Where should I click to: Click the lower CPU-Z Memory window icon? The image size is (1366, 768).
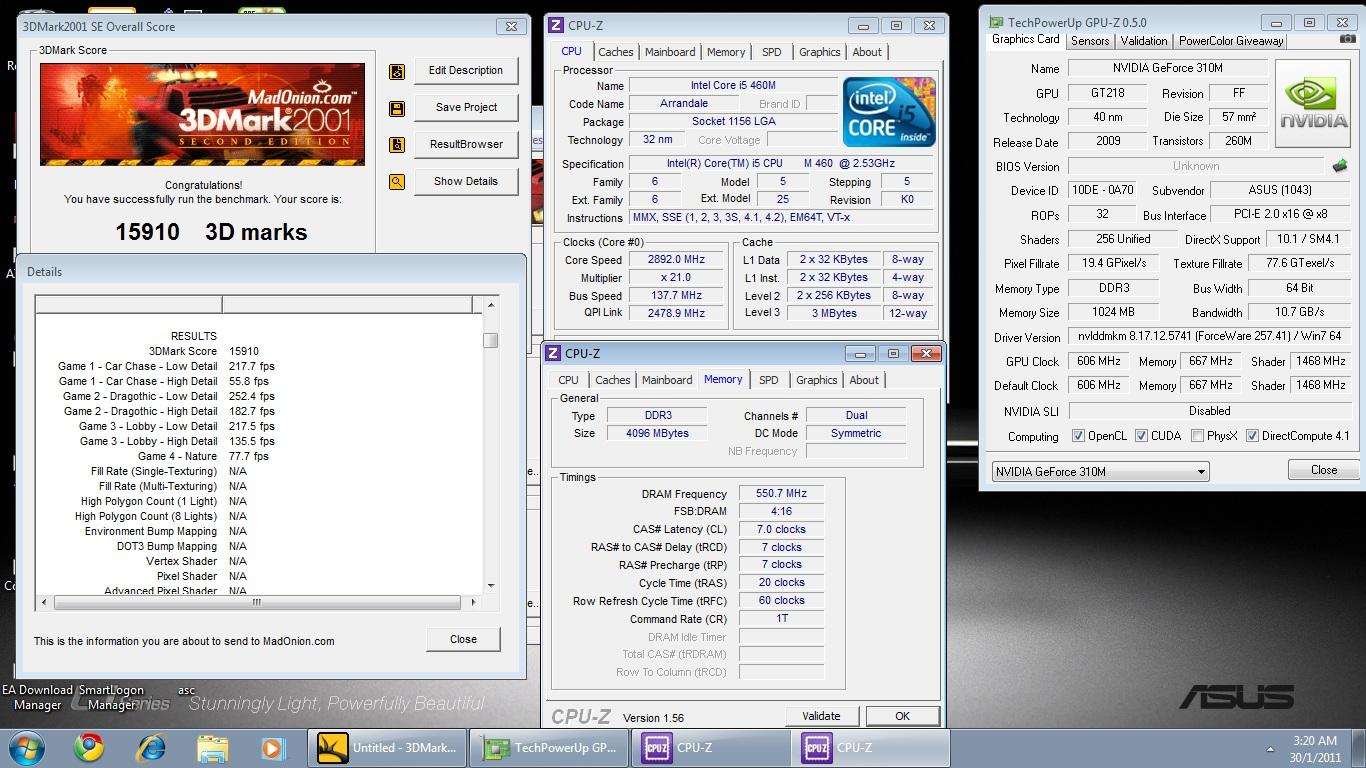[553, 353]
